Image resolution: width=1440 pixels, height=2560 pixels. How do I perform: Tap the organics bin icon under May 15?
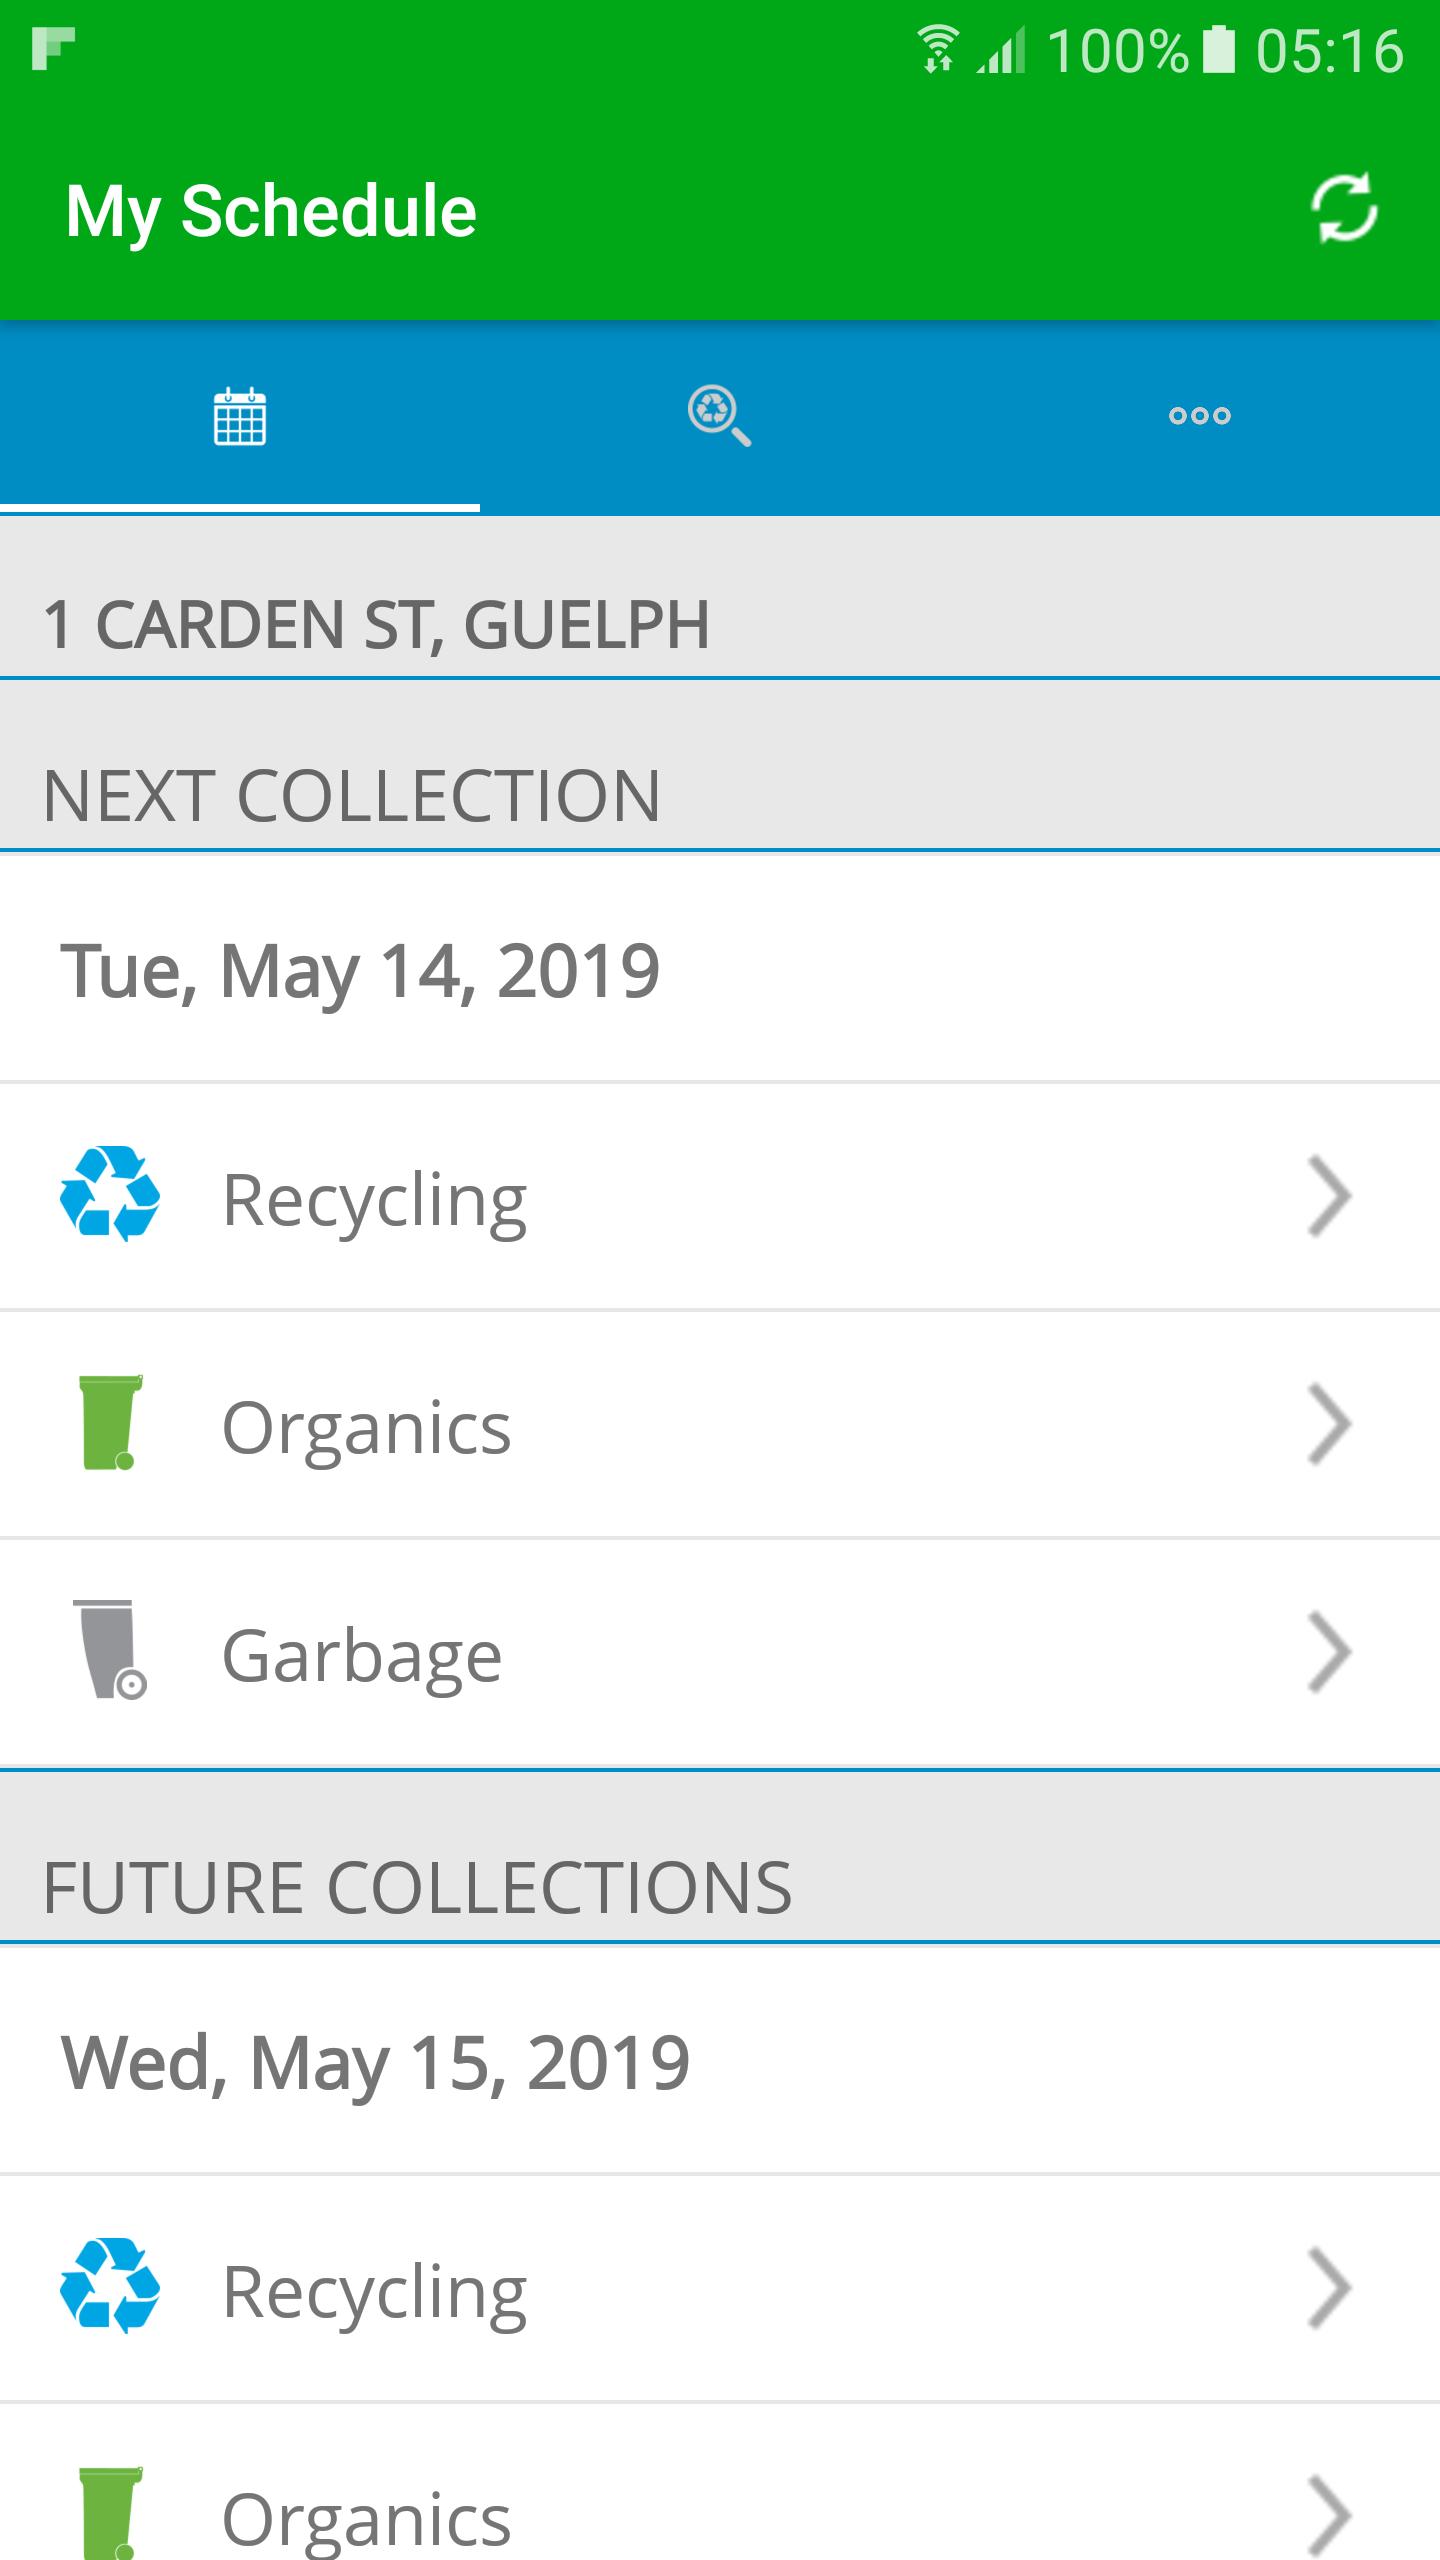pyautogui.click(x=110, y=2512)
